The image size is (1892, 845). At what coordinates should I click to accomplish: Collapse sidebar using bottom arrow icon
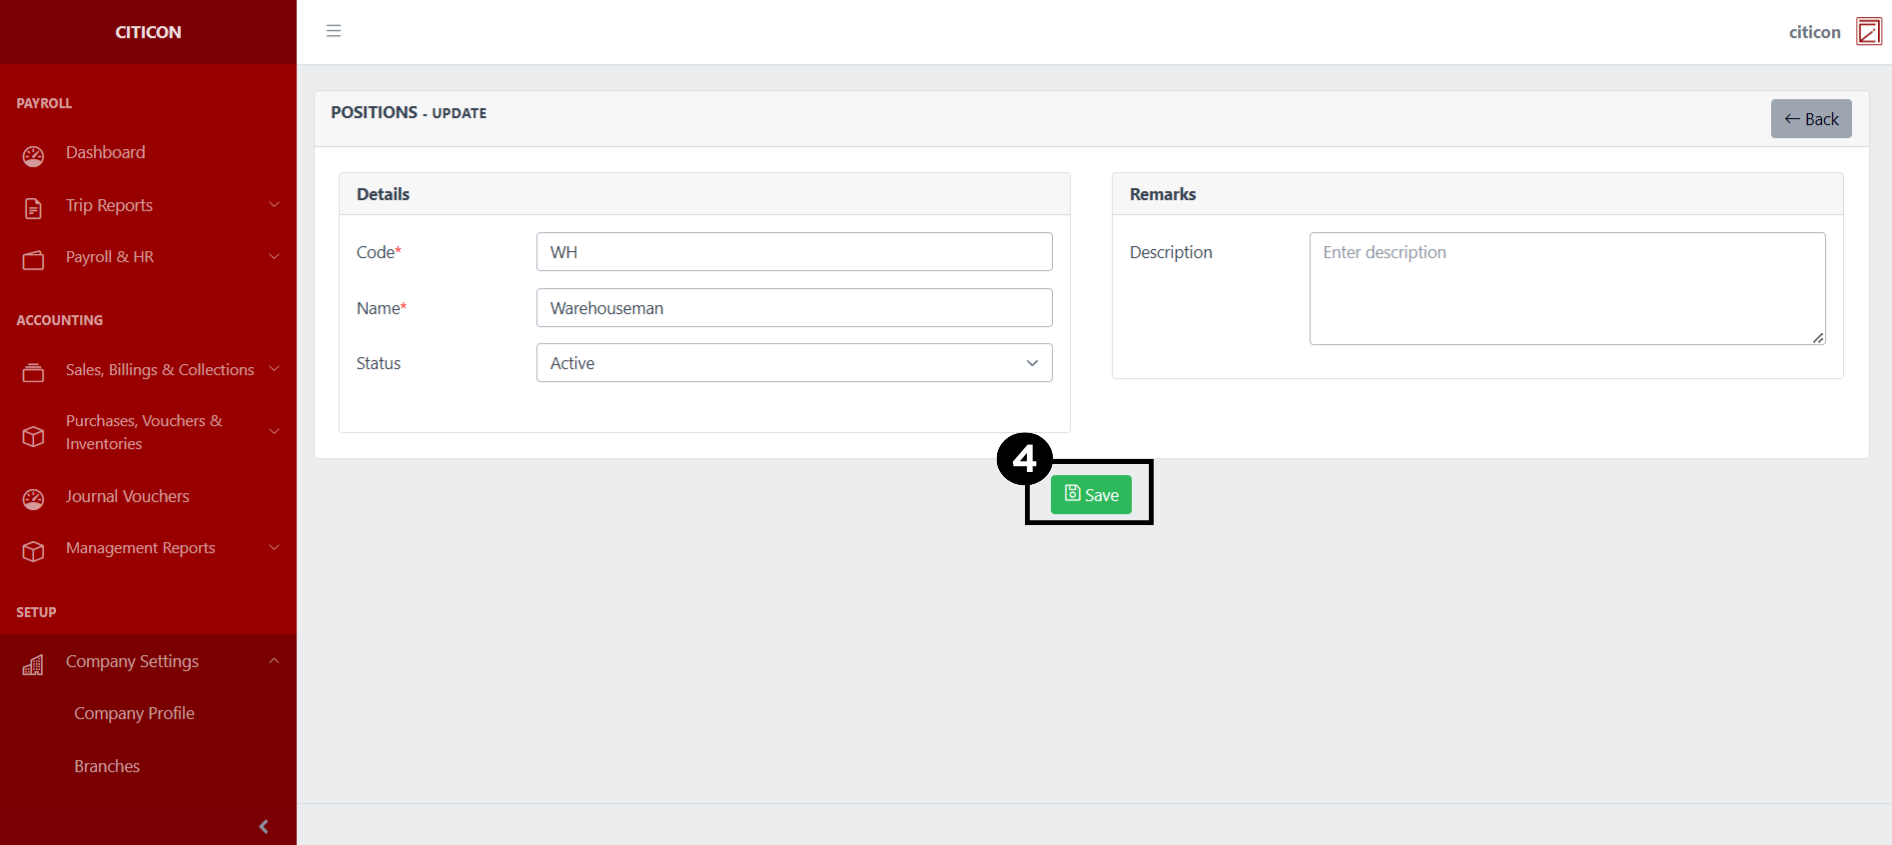point(263,826)
